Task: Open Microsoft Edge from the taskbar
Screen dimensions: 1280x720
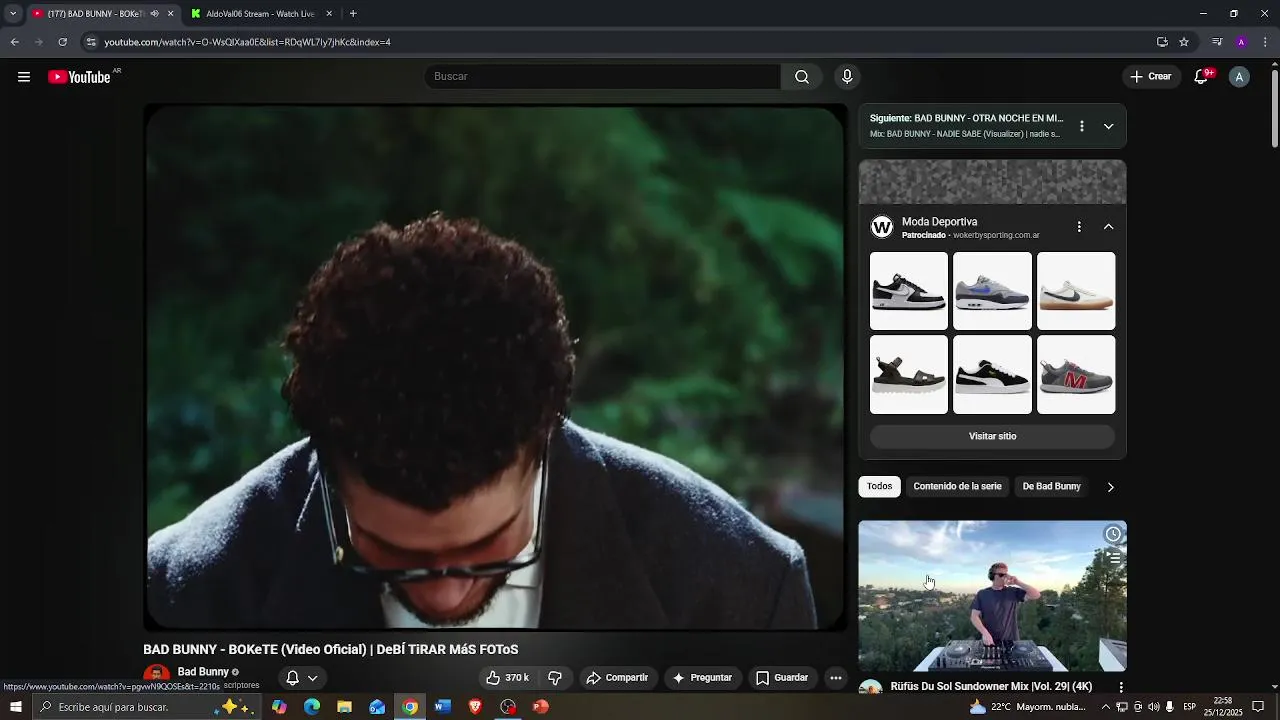Action: (312, 707)
